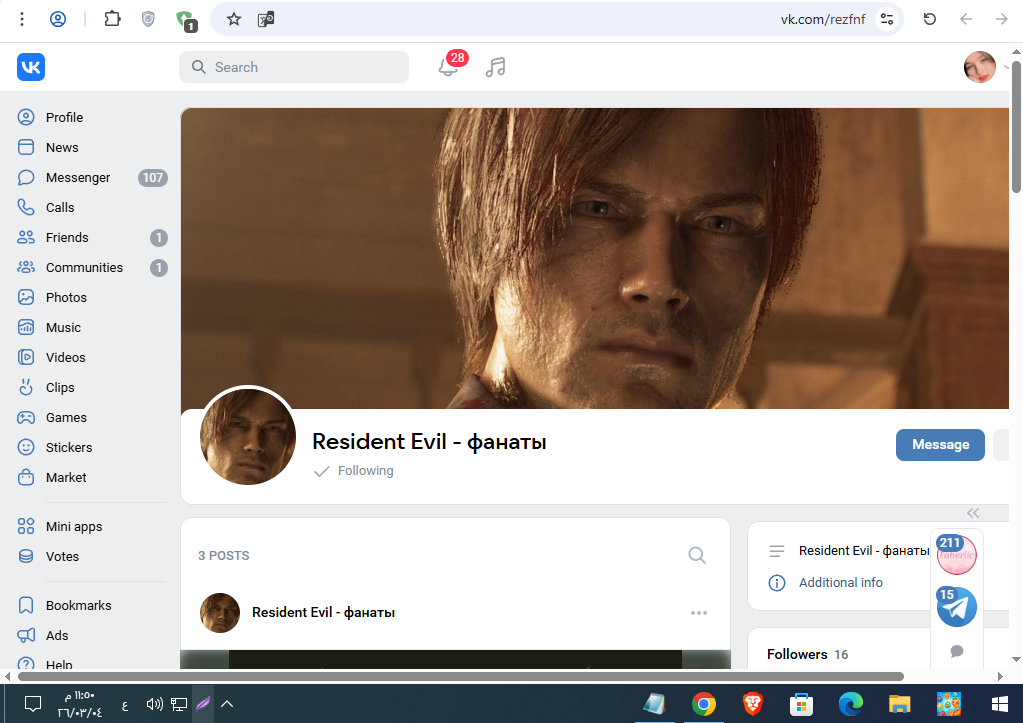1023x723 pixels.
Task: Click the Clips hand icon
Action: point(26,388)
